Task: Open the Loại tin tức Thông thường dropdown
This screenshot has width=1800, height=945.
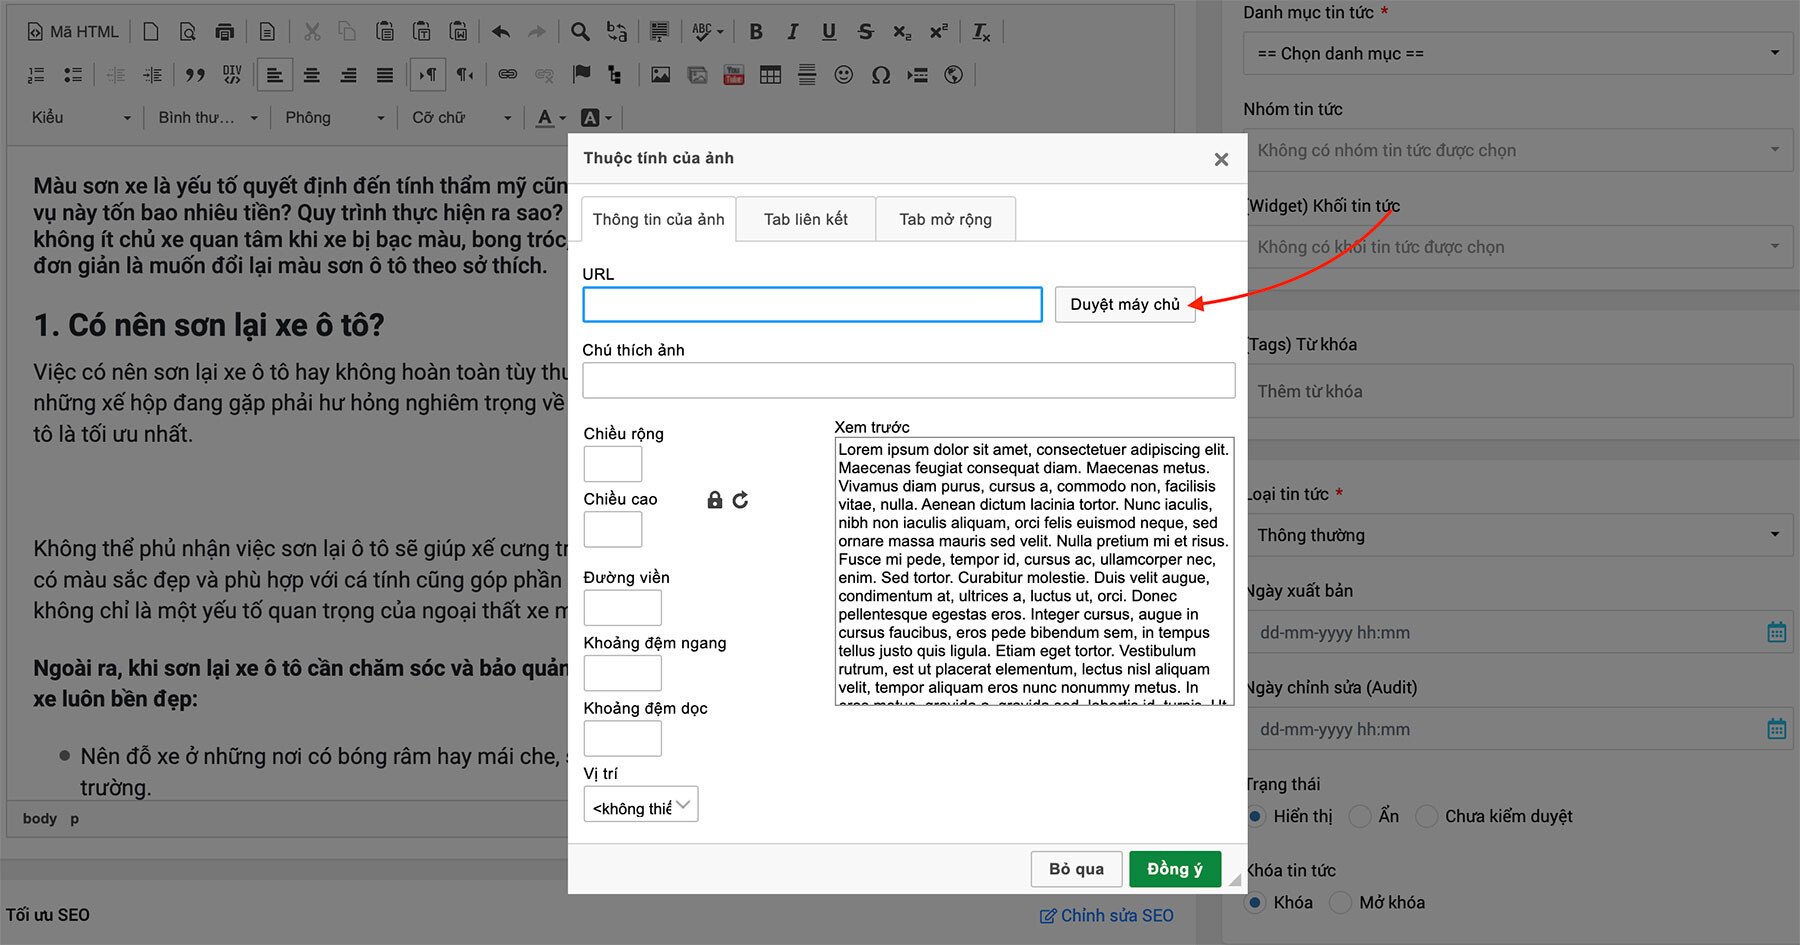Action: [x=1515, y=535]
